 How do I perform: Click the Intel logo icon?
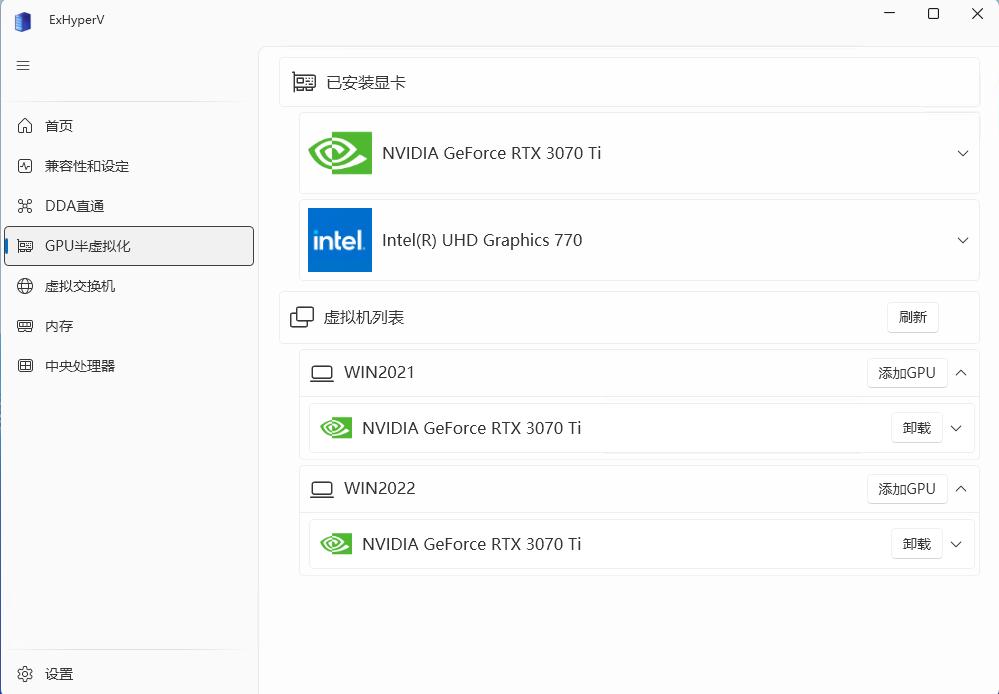tap(340, 240)
